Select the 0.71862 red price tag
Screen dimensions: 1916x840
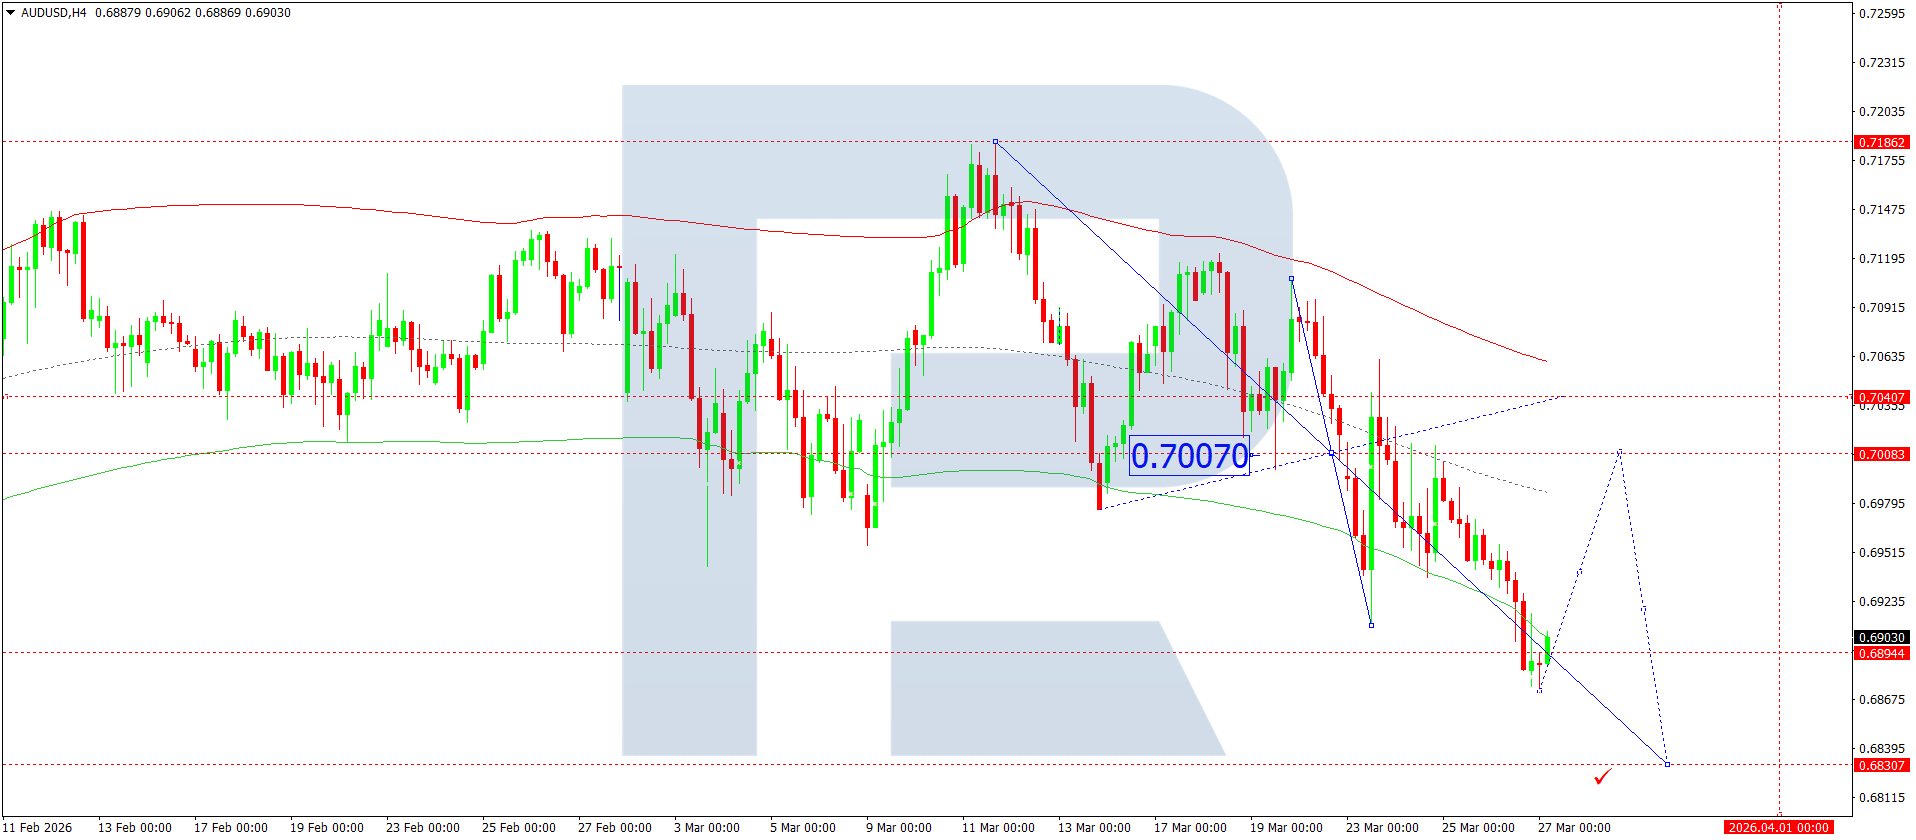click(1881, 142)
